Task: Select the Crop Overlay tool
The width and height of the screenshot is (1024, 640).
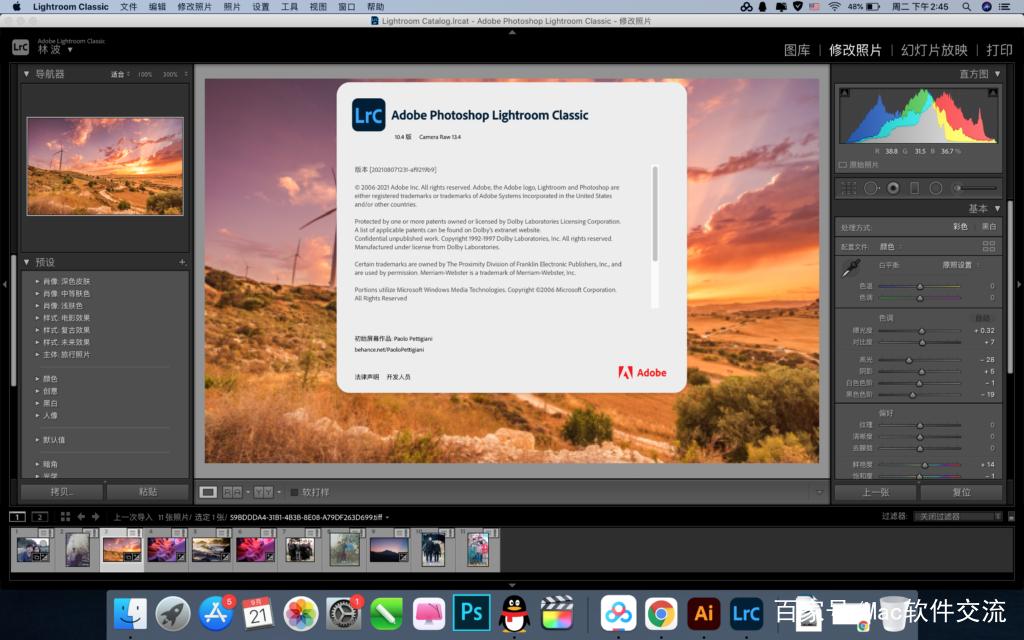Action: point(849,188)
